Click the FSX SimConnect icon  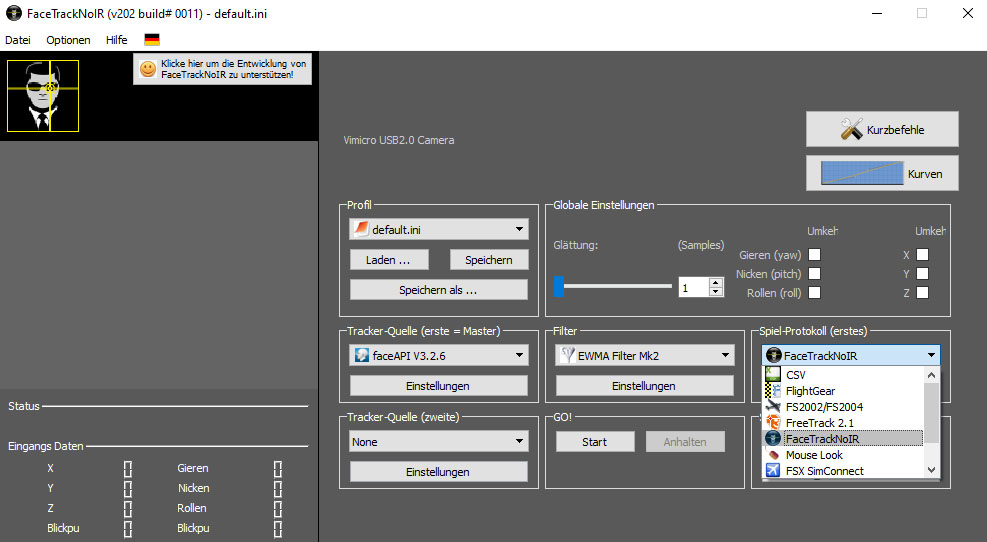click(773, 470)
